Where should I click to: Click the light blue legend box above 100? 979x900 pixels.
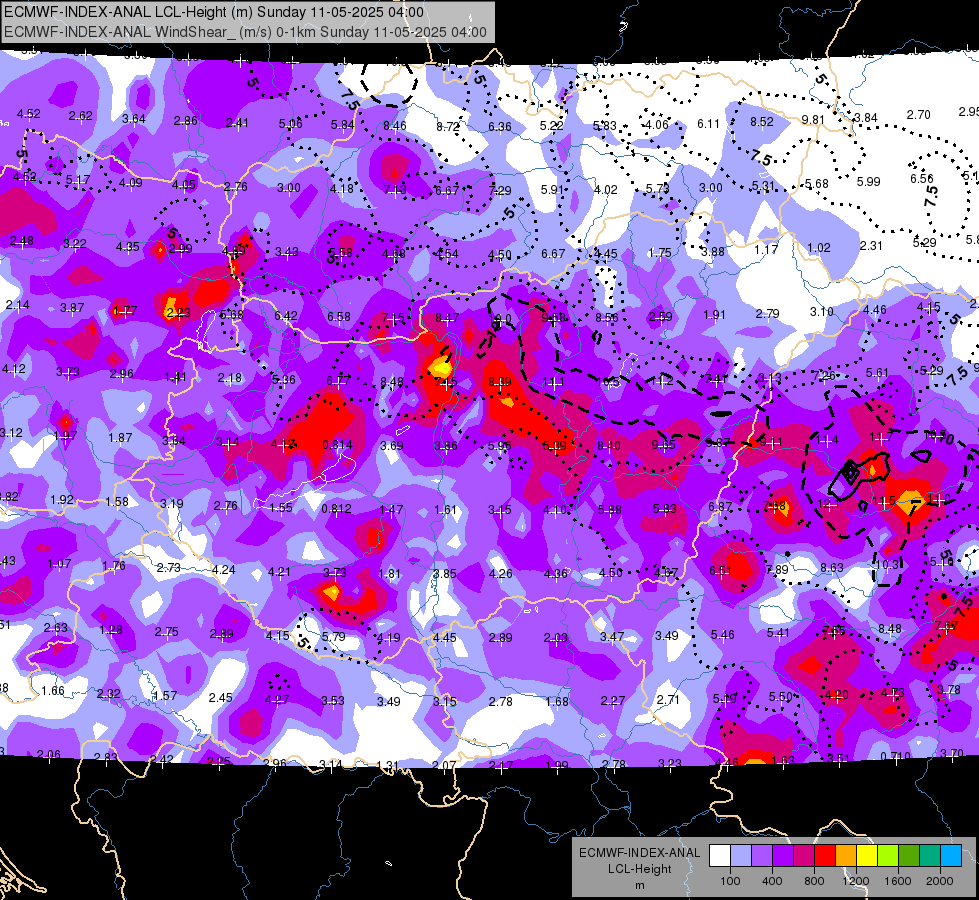click(x=740, y=856)
